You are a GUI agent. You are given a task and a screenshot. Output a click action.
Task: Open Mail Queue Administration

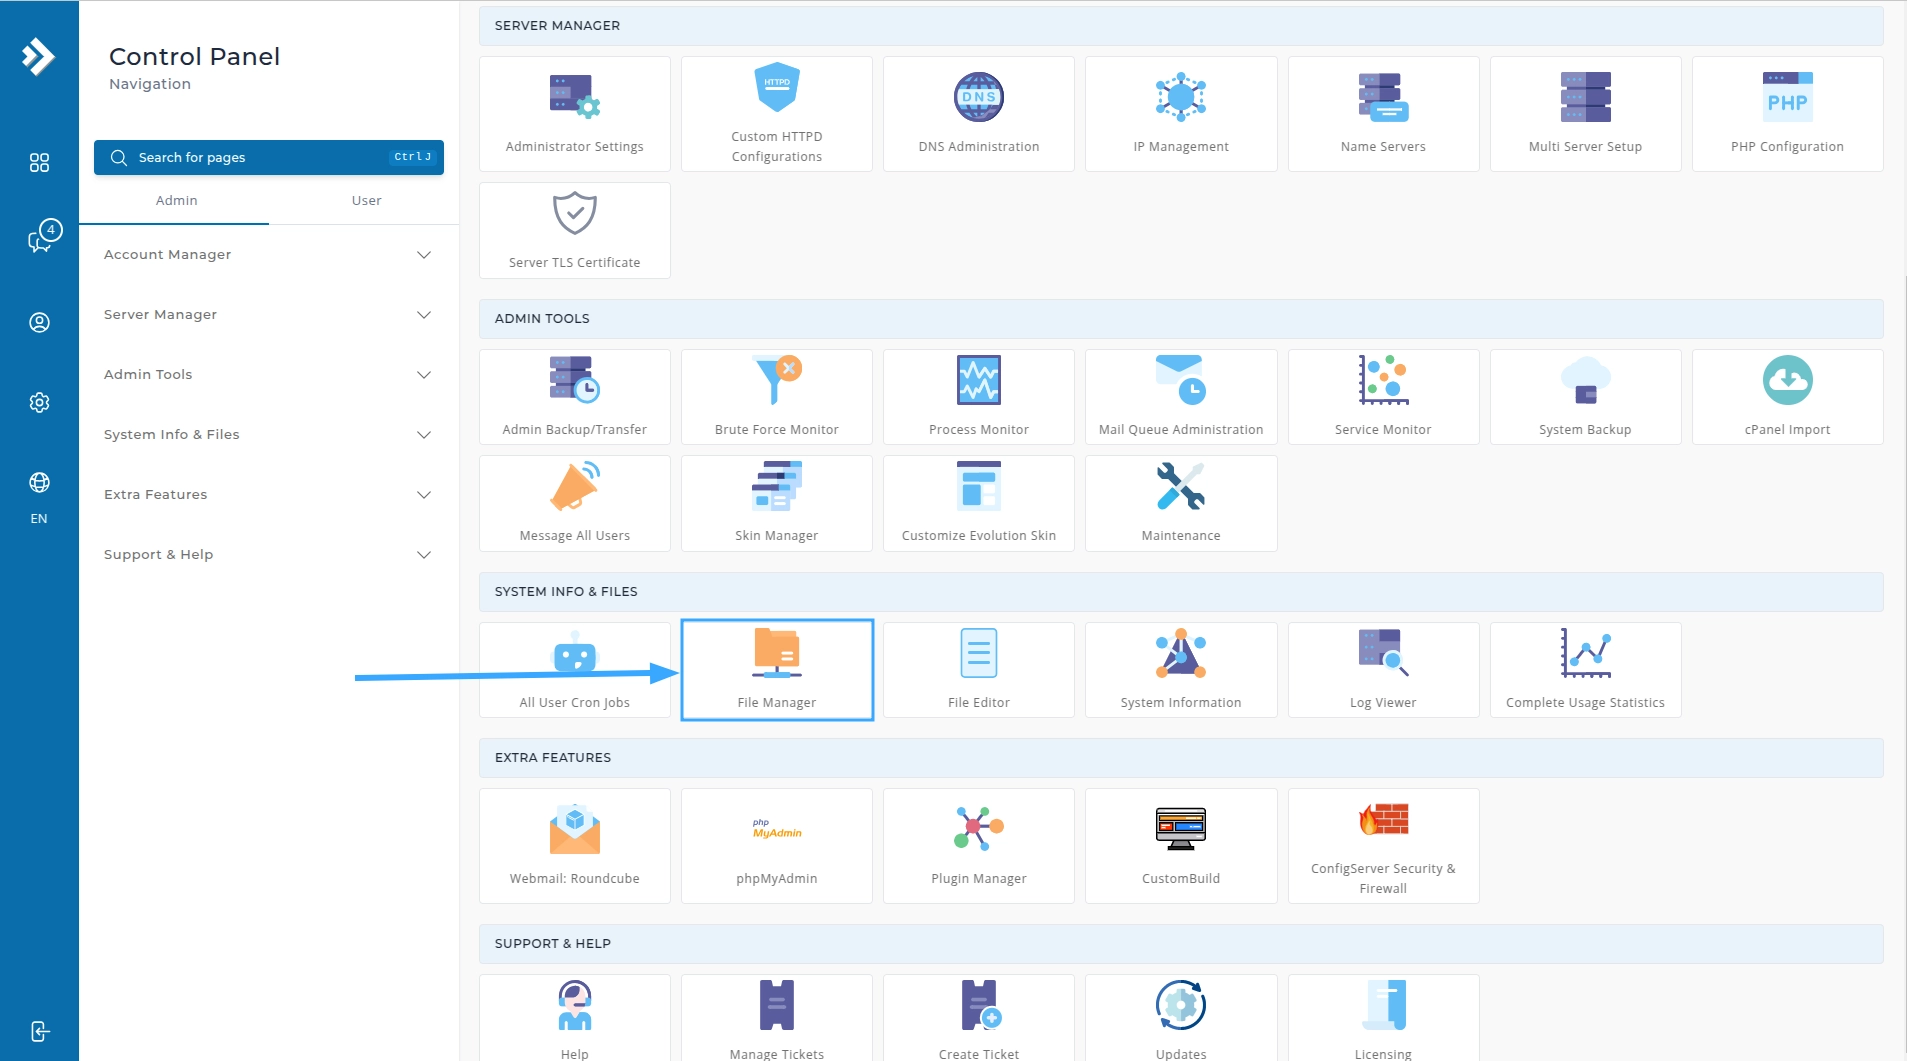pos(1181,397)
